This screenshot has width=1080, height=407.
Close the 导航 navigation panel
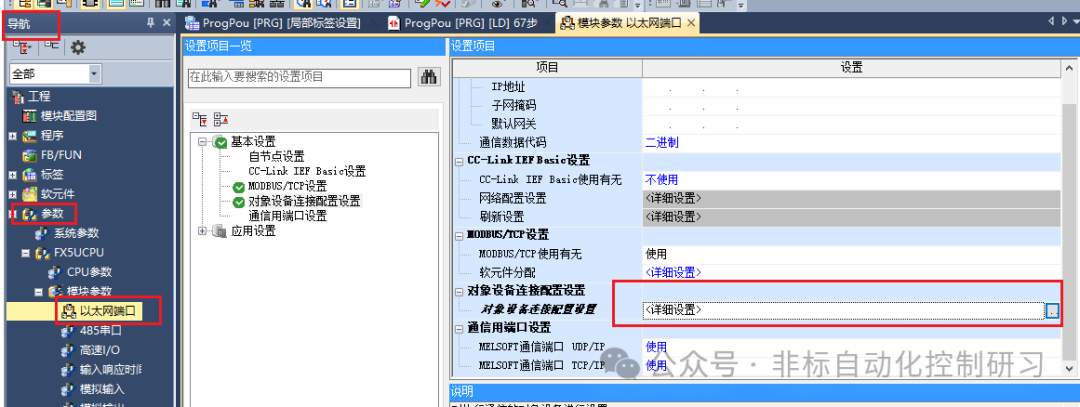click(x=166, y=23)
